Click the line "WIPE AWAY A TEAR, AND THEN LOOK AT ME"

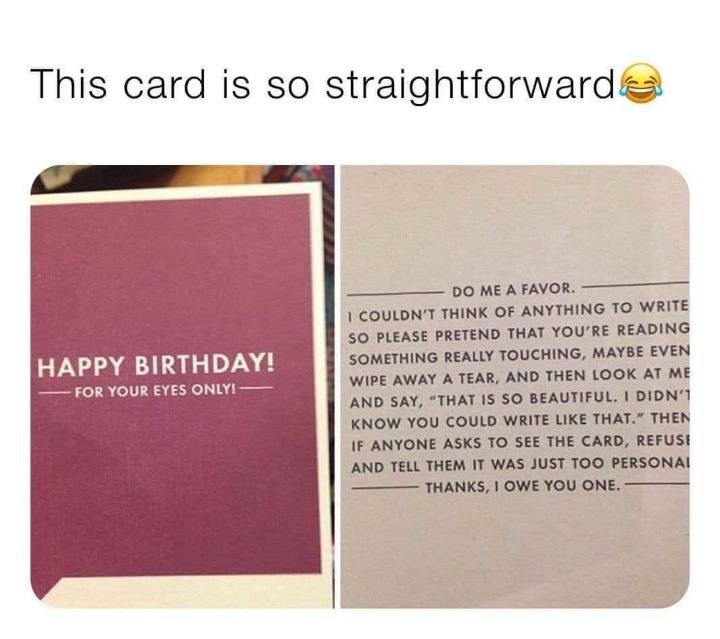pos(519,377)
